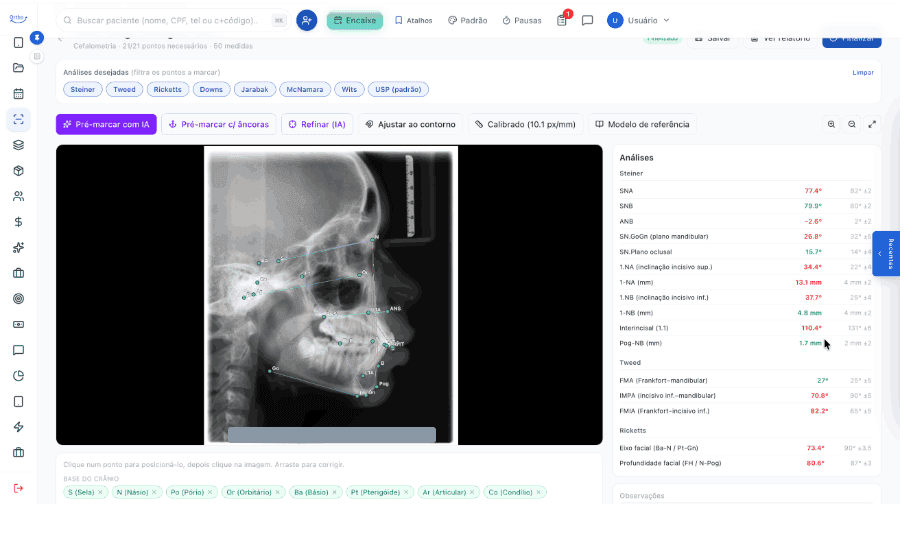
Task: Open the lightning bolt icon in sidebar
Action: pyautogui.click(x=18, y=427)
